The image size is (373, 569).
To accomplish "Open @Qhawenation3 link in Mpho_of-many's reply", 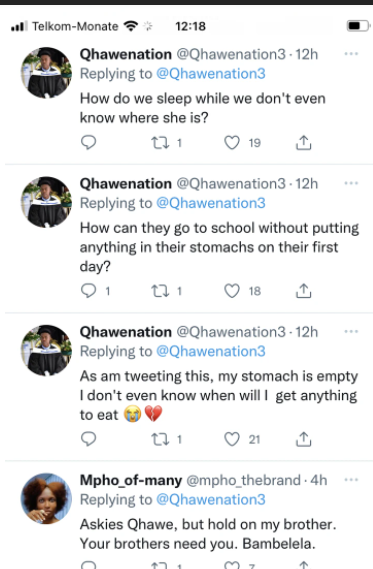I will [211, 500].
